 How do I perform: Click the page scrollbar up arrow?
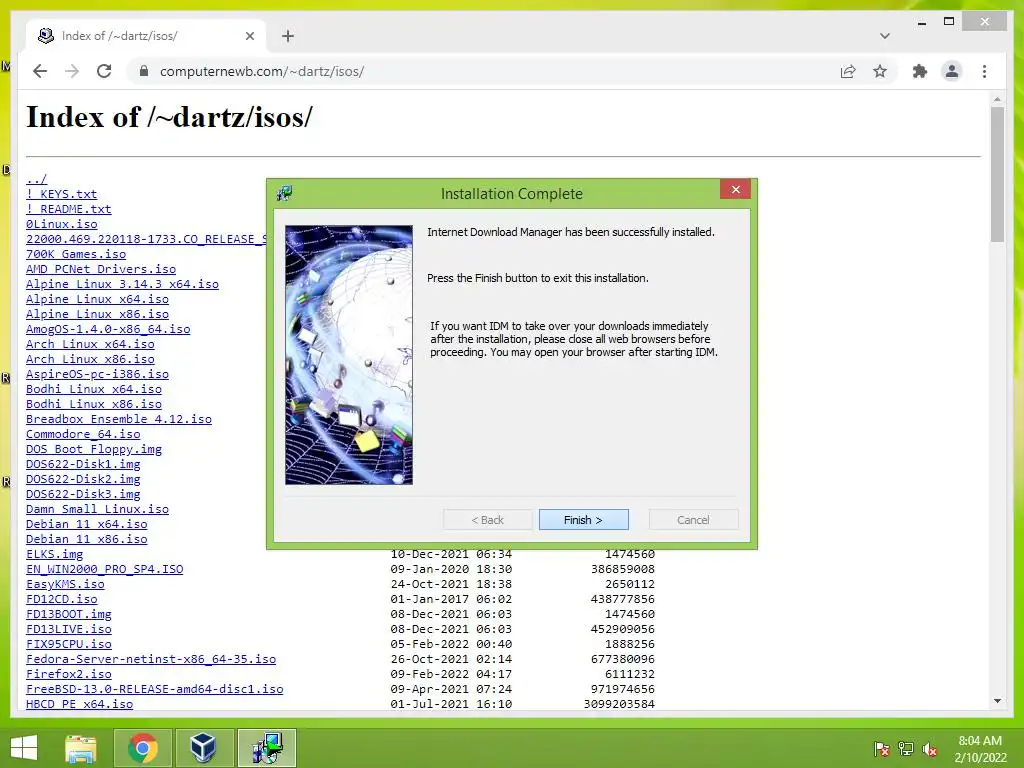click(x=997, y=99)
